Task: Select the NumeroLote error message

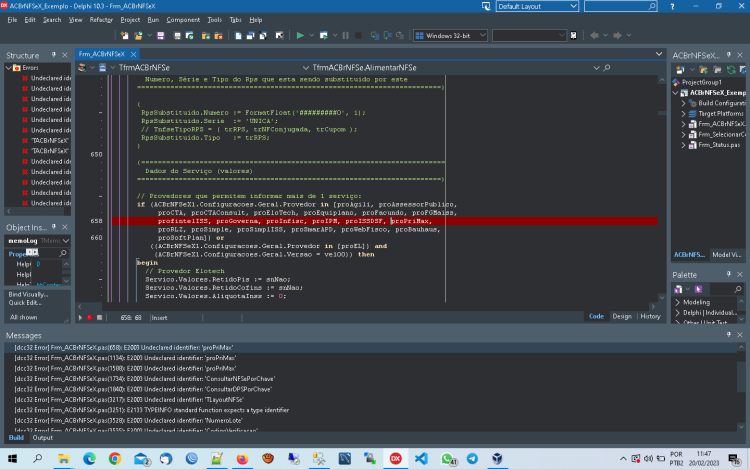Action: (372, 421)
